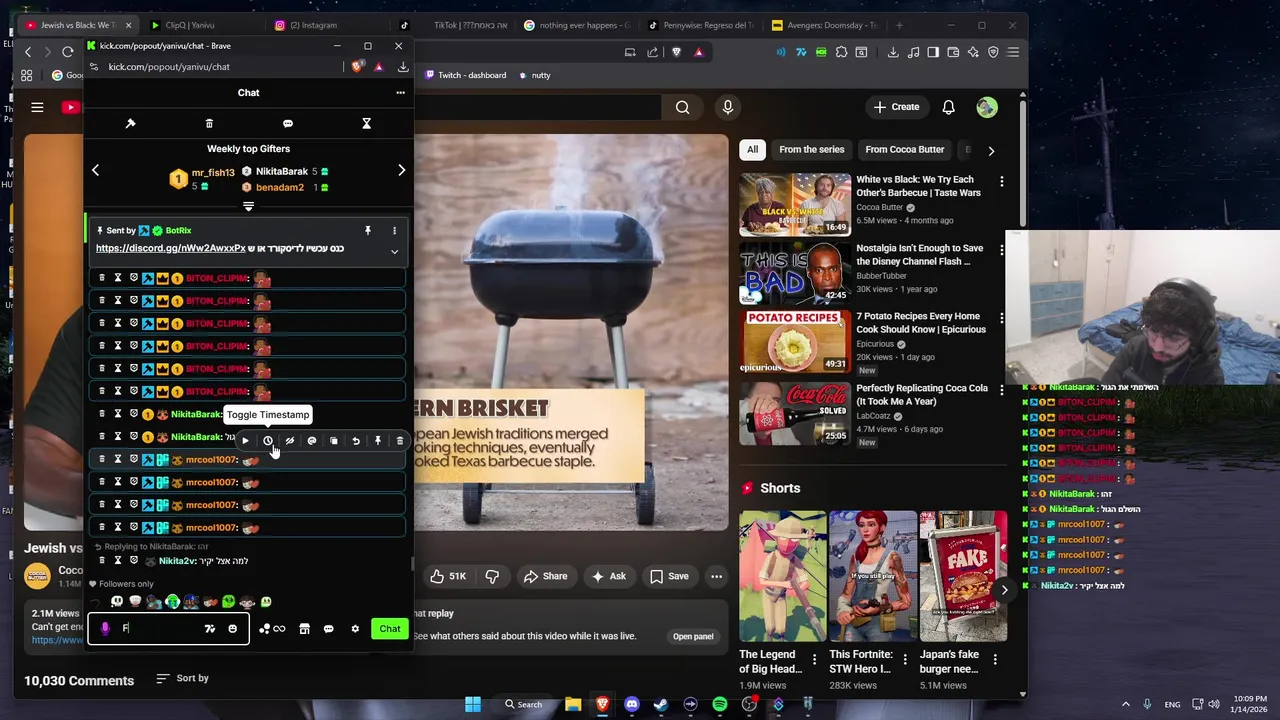1280x720 pixels.
Task: Click the mention icon in message action bar
Action: pyautogui.click(x=312, y=441)
